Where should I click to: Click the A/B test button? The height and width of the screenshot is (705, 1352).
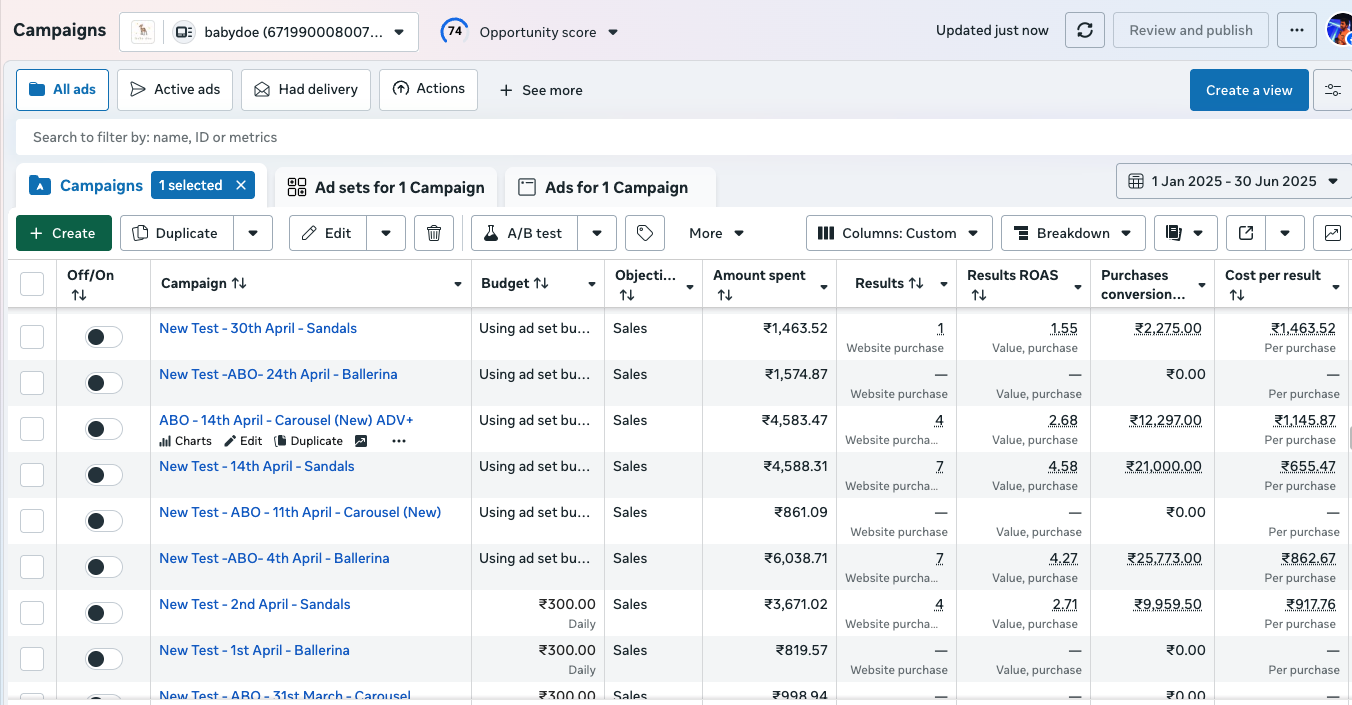tap(524, 233)
